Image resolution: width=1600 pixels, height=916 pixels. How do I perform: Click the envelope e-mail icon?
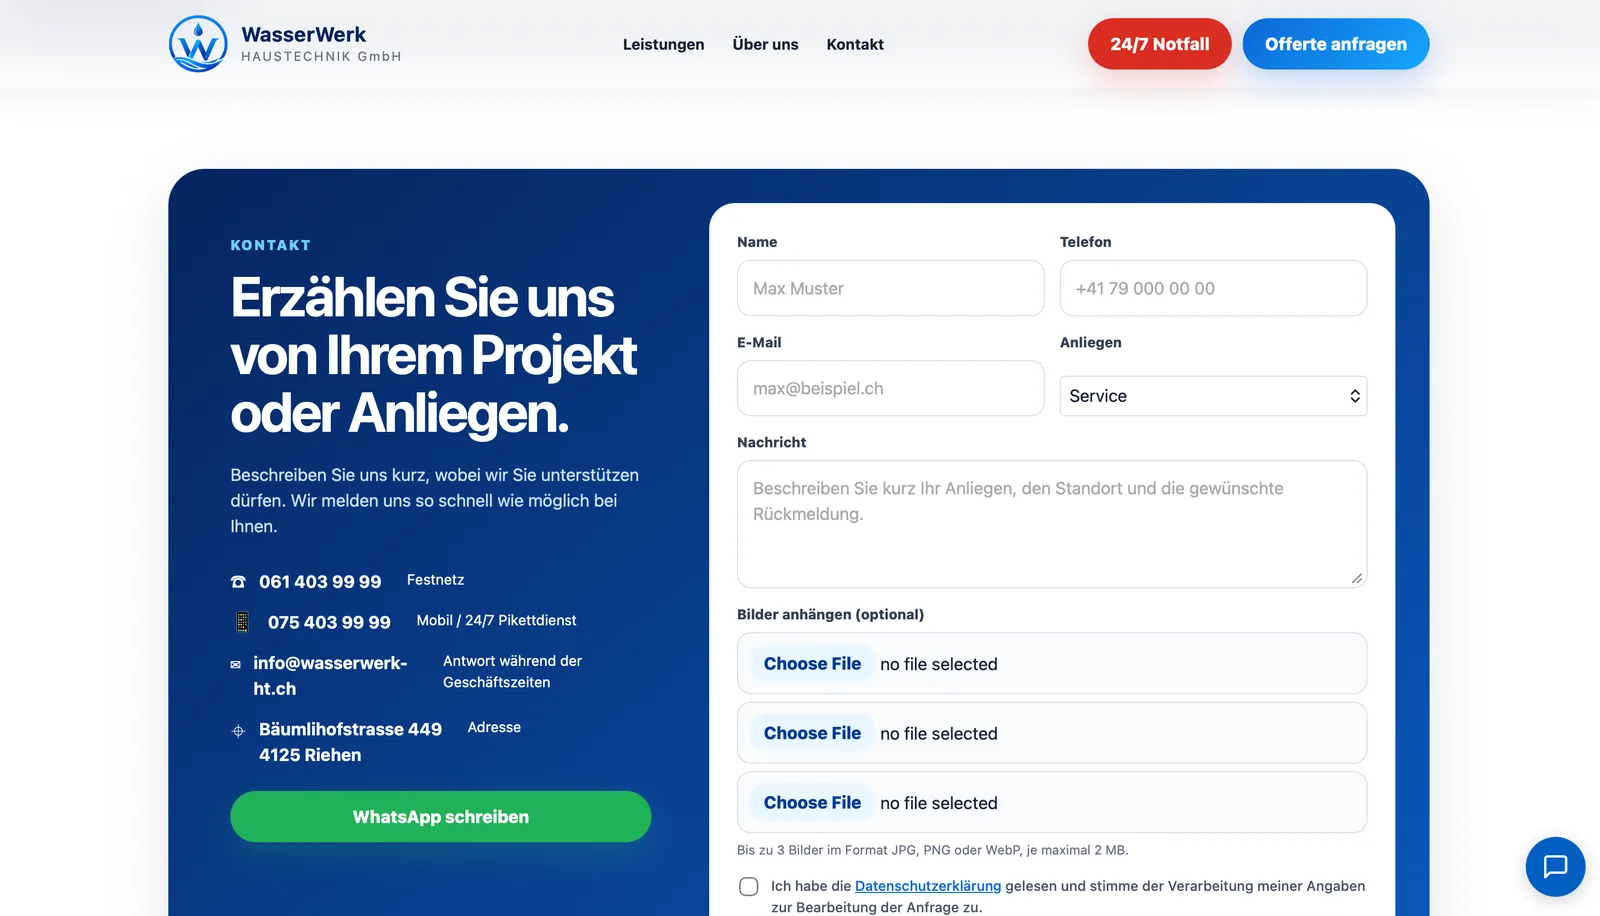(x=236, y=664)
